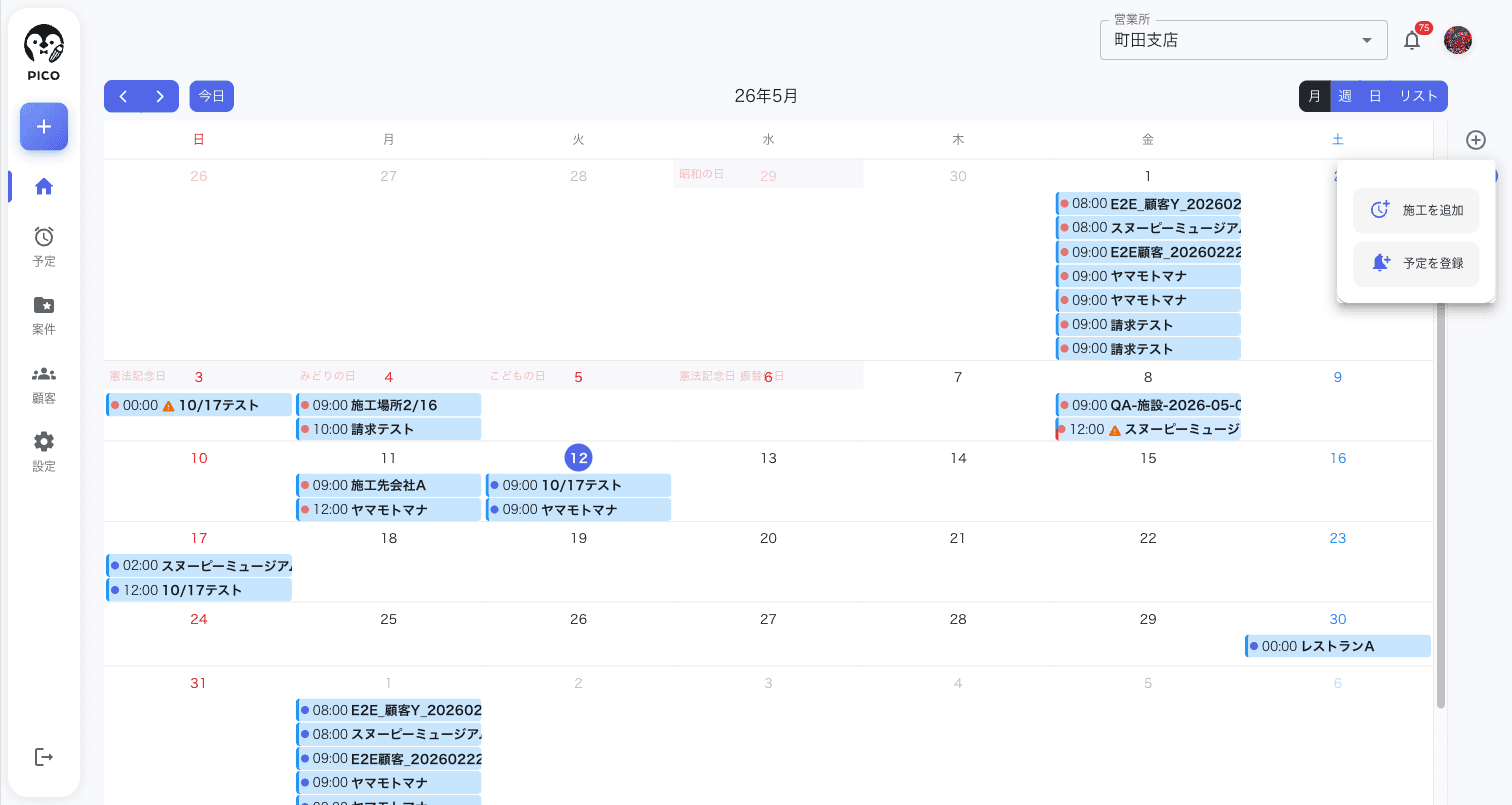Image resolution: width=1512 pixels, height=805 pixels.
Task: Open May 1 08:00 スヌーピーミュージアム event
Action: (1149, 227)
